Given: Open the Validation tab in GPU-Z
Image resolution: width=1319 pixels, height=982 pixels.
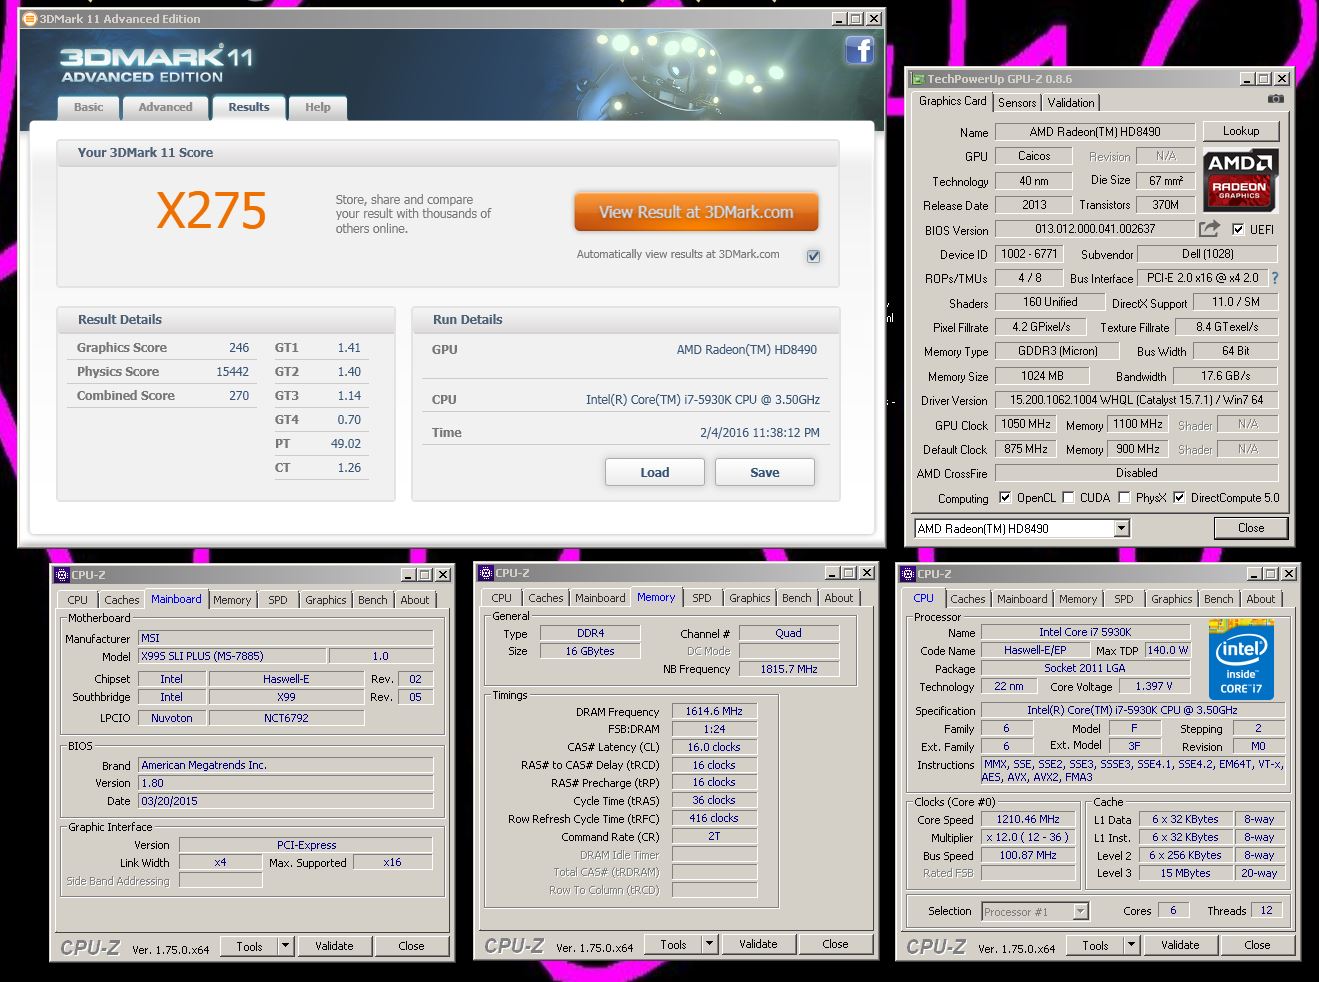Looking at the screenshot, I should [1071, 103].
